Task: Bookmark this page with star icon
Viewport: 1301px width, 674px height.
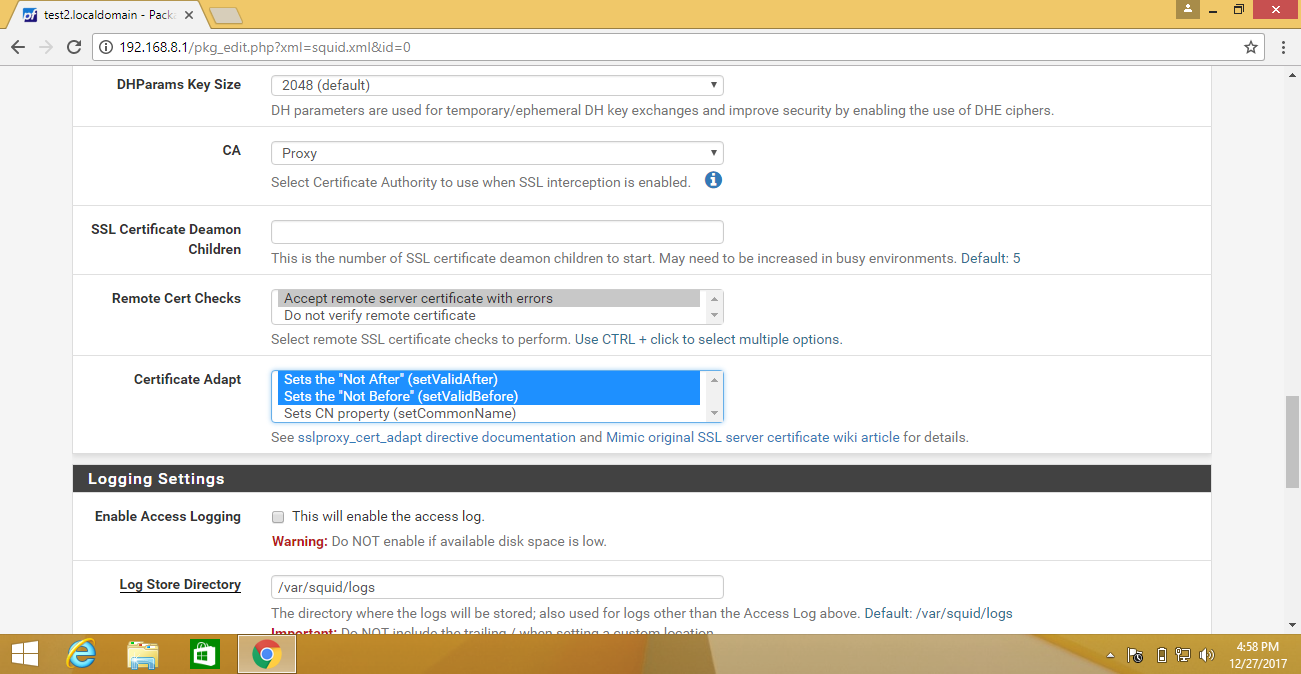Action: [x=1250, y=47]
